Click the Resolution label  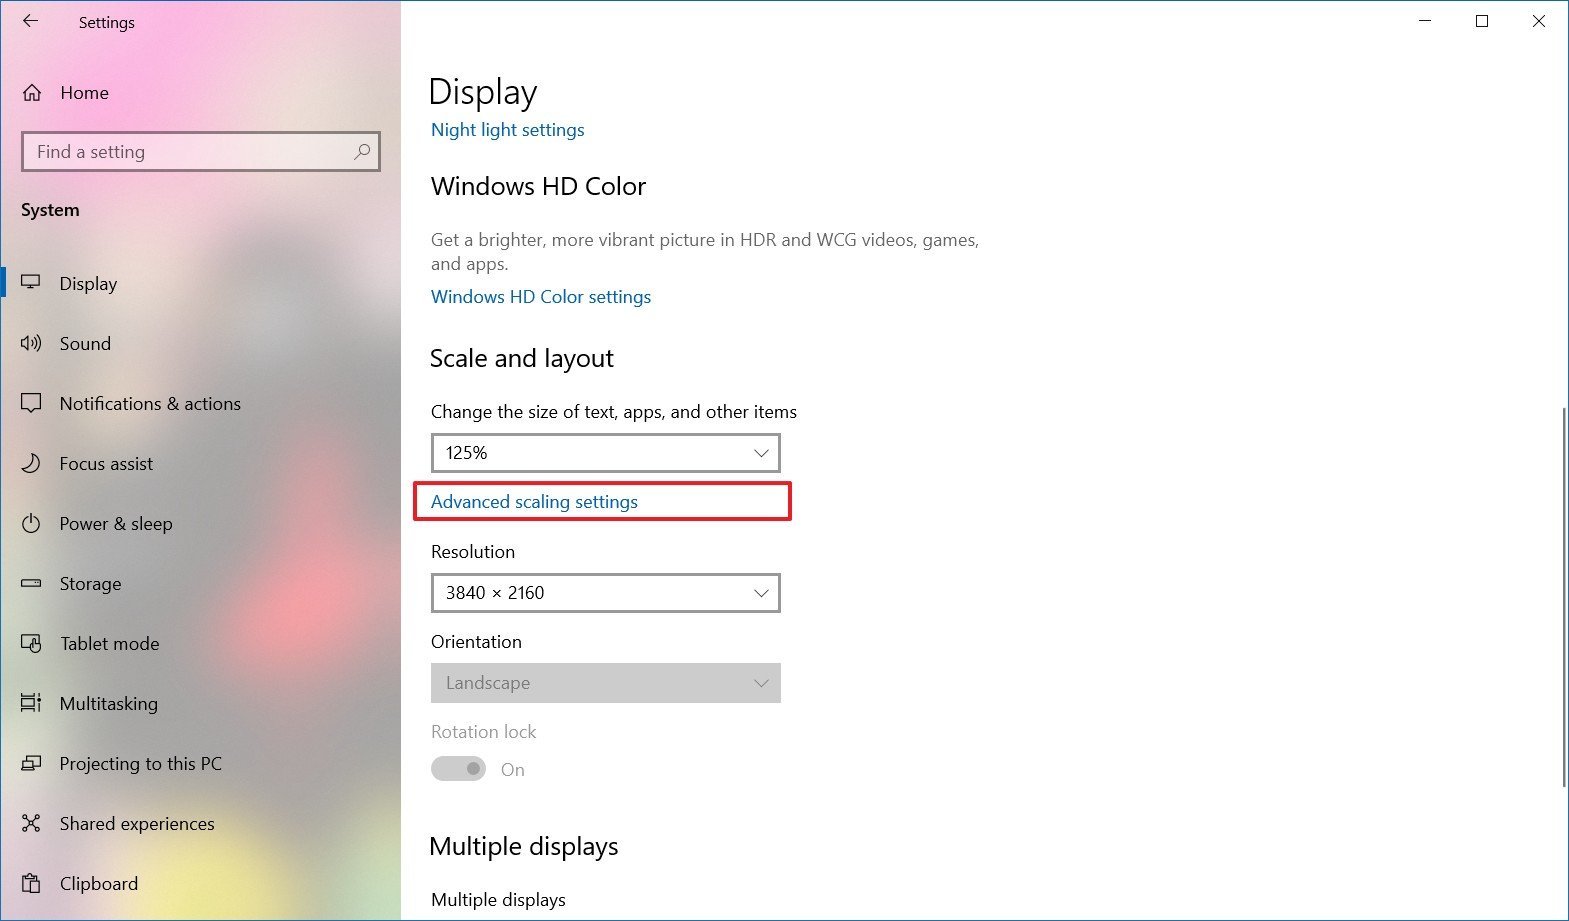[x=473, y=552]
